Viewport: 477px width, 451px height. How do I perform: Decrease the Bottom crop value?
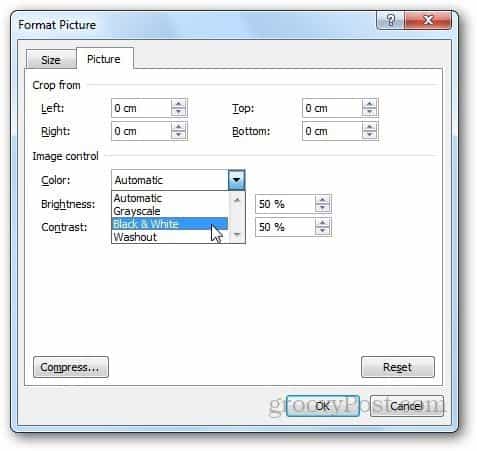pos(370,135)
